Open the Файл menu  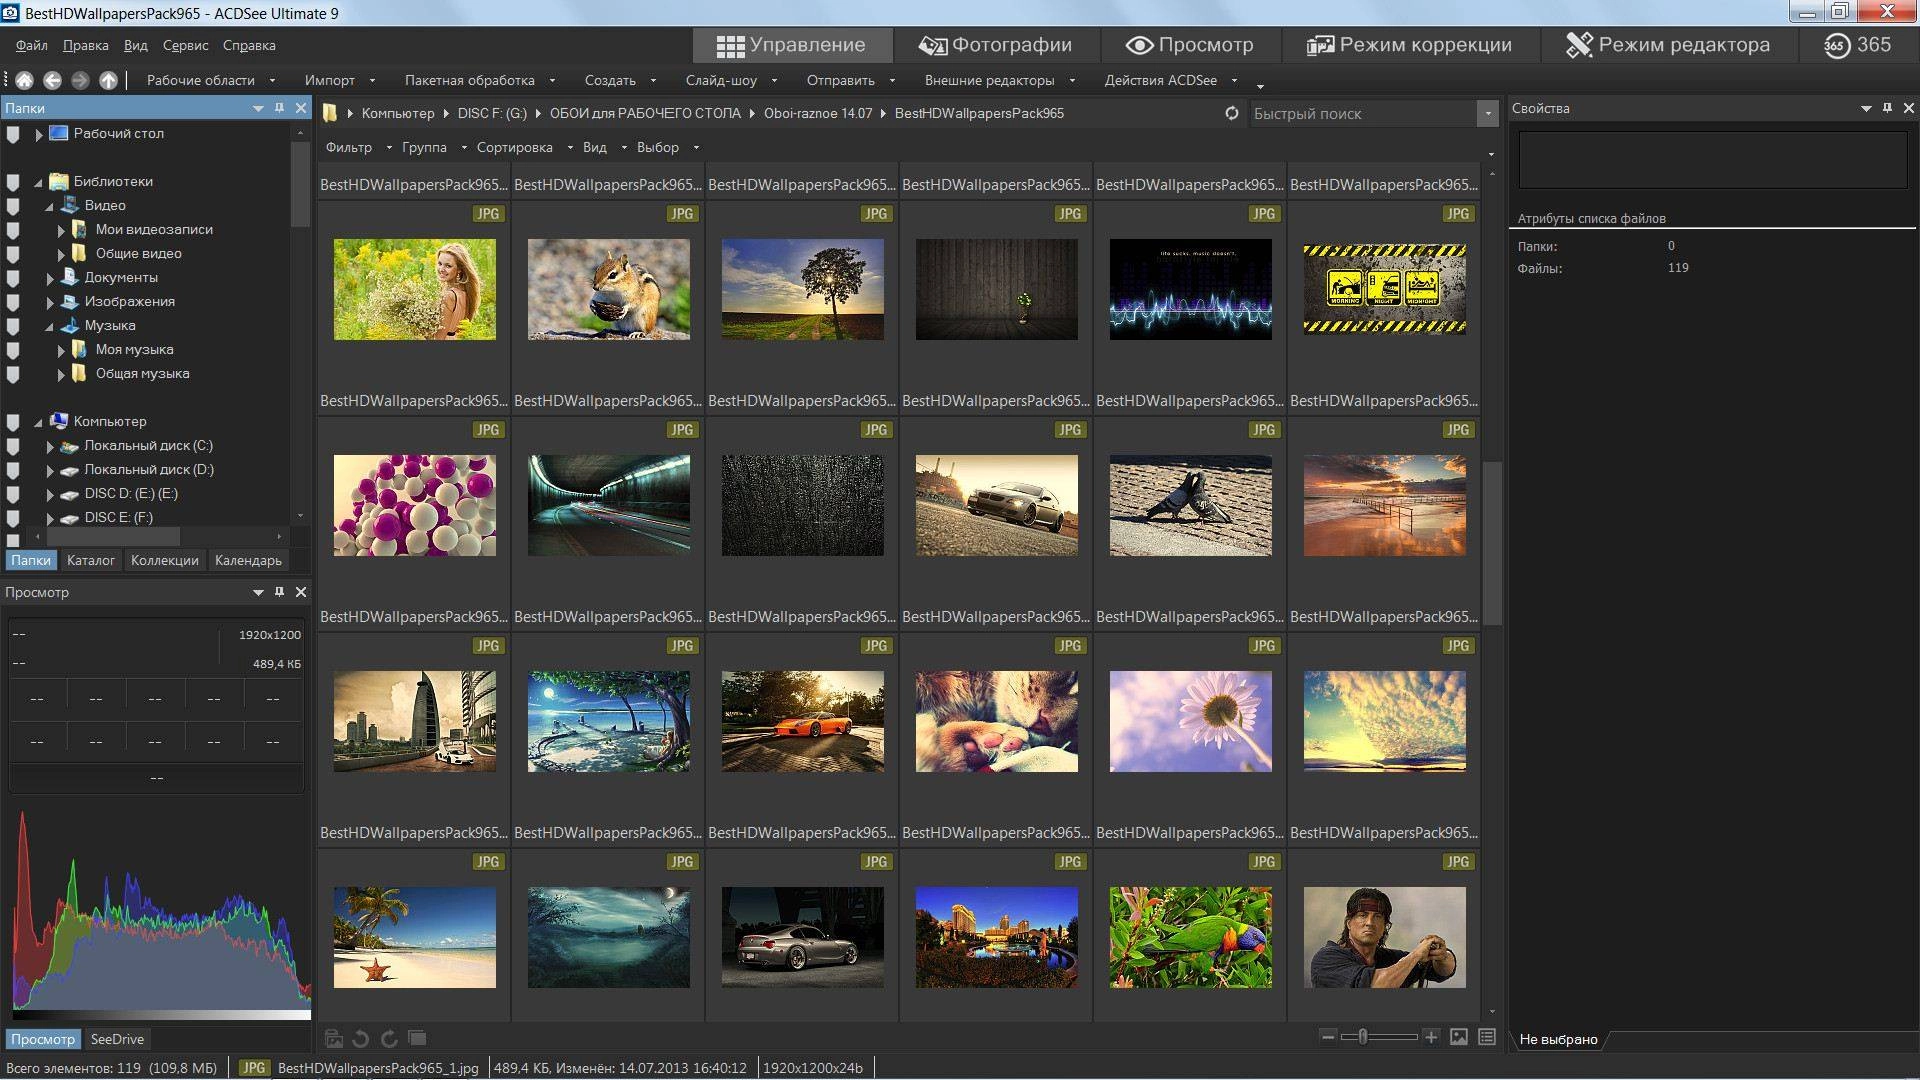click(x=32, y=45)
